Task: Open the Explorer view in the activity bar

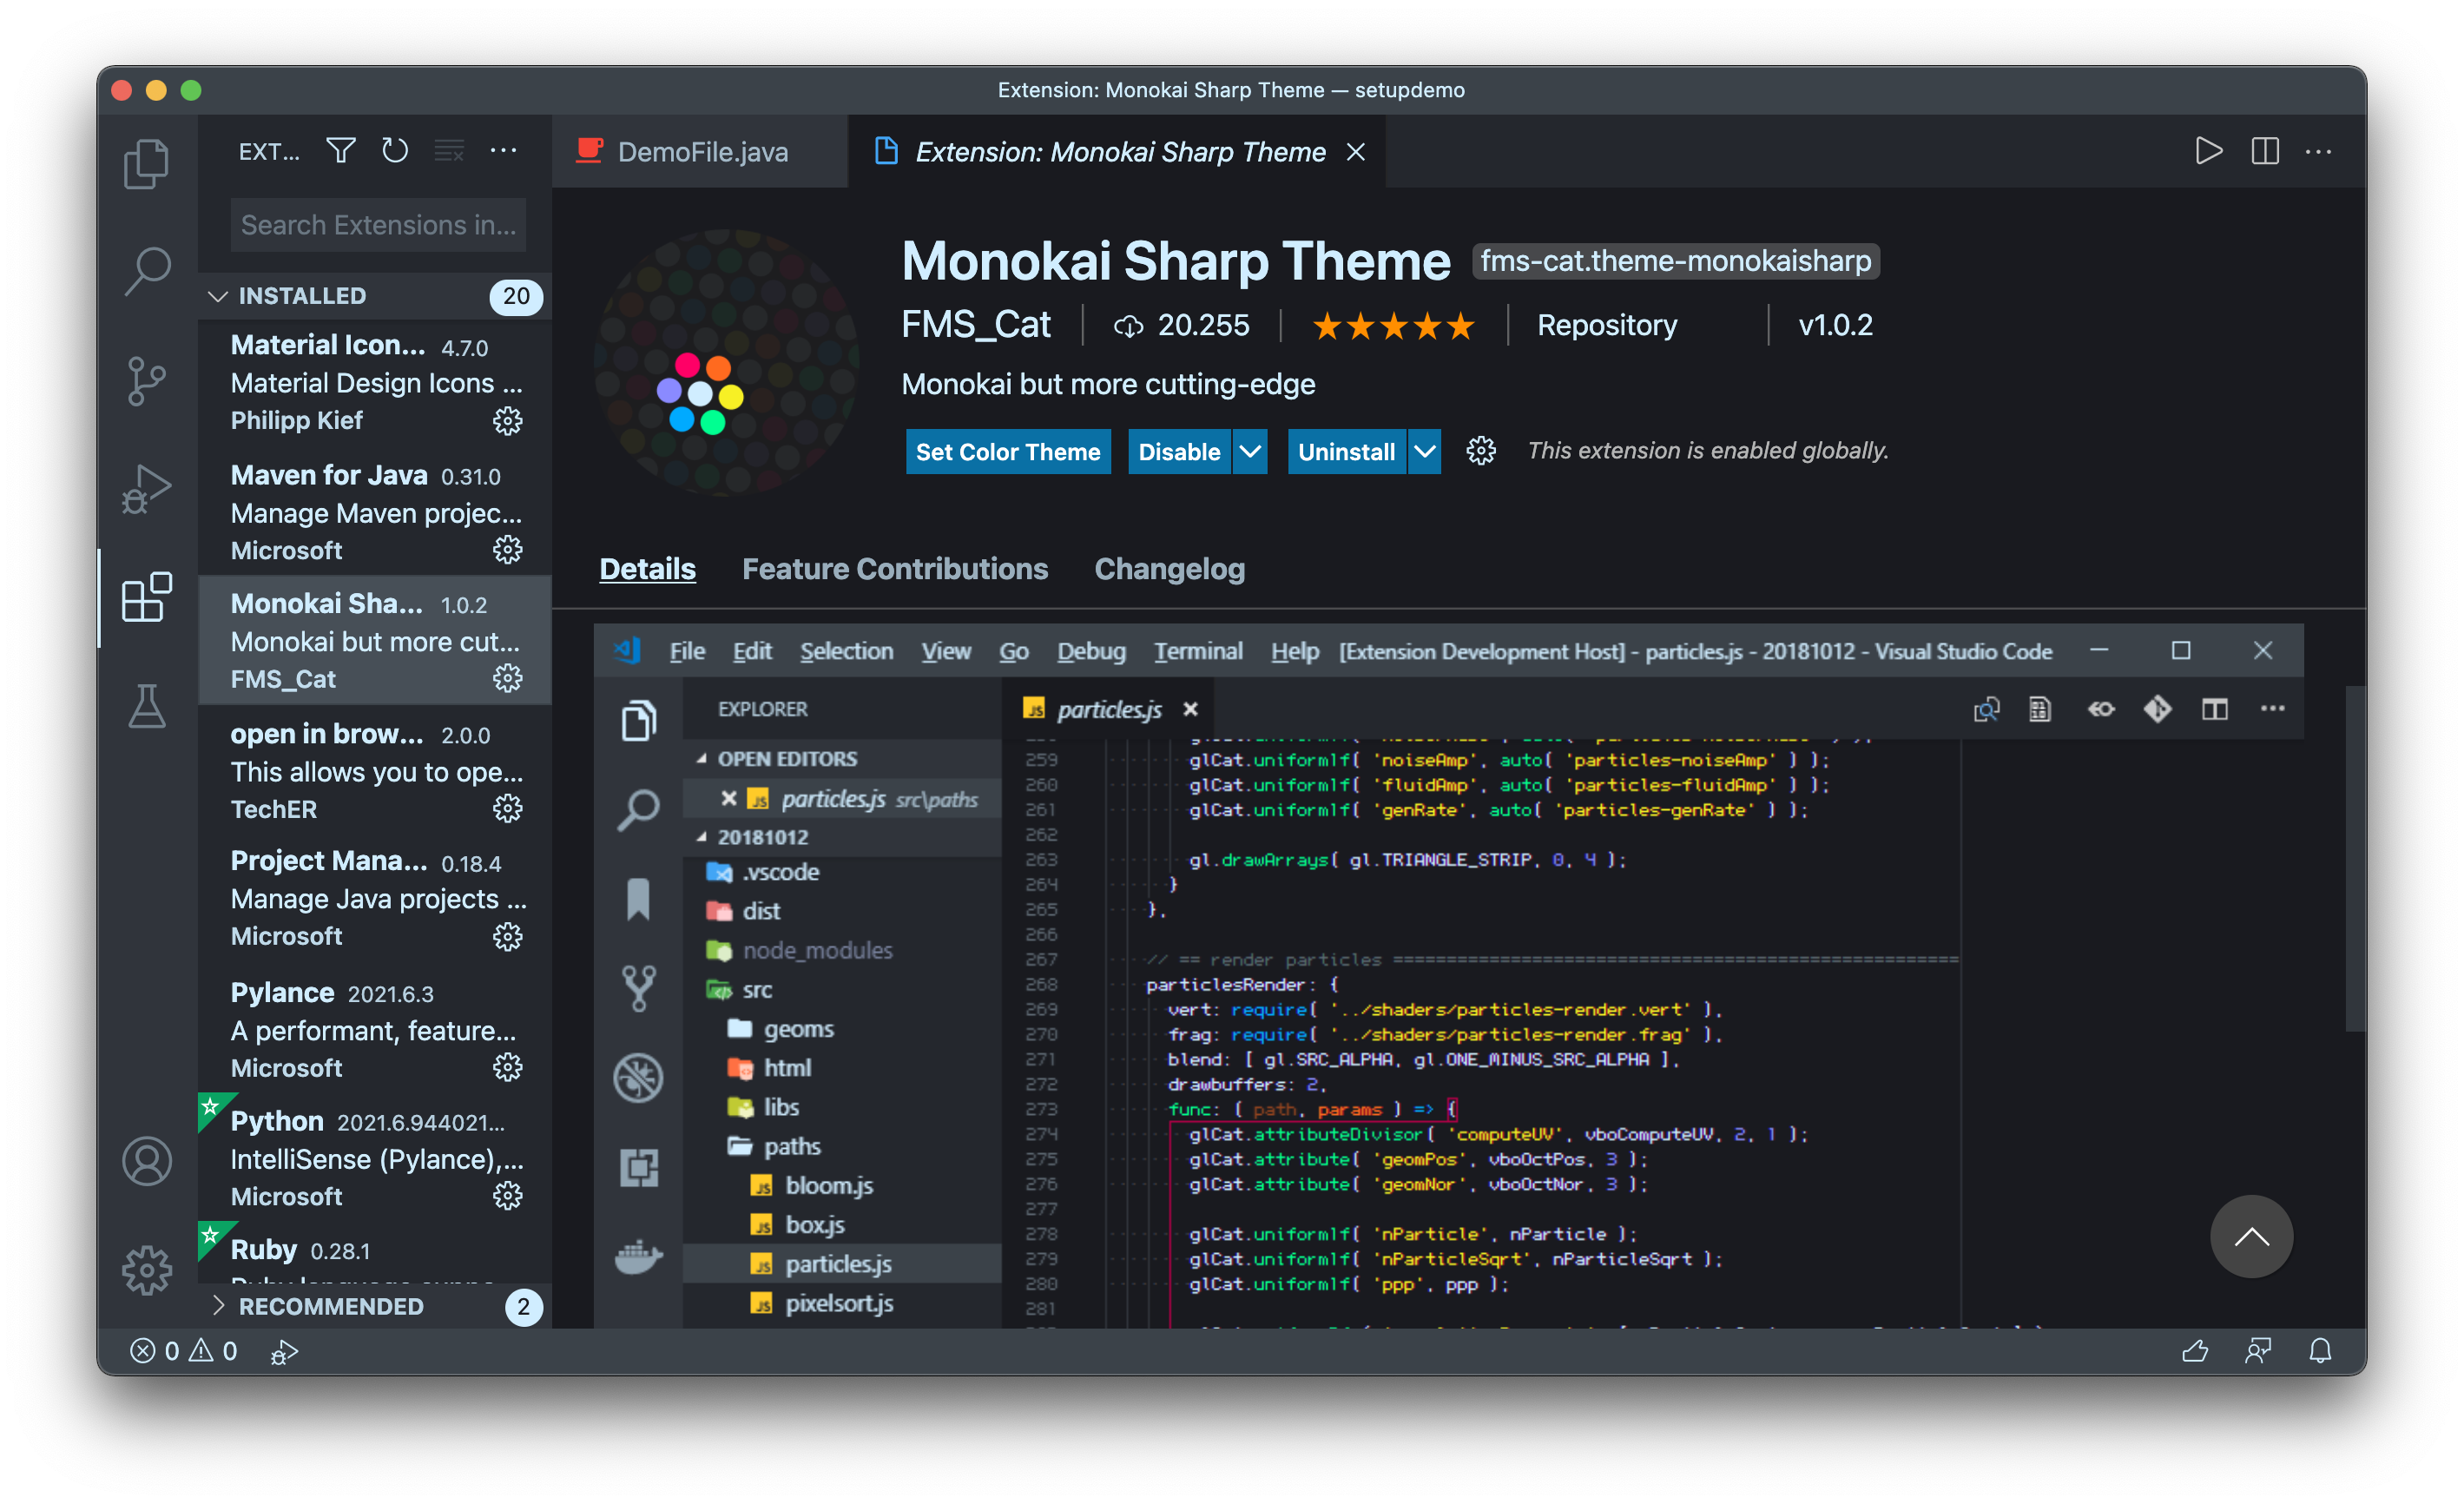Action: click(x=147, y=163)
